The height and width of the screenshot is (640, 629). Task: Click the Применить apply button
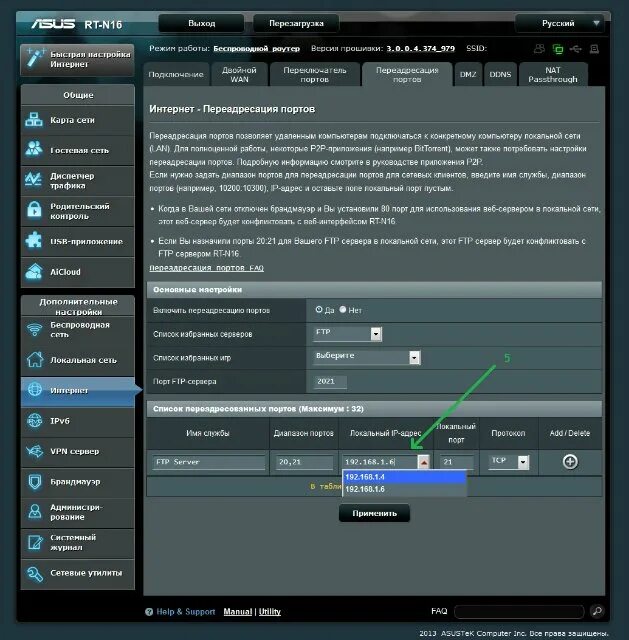374,513
